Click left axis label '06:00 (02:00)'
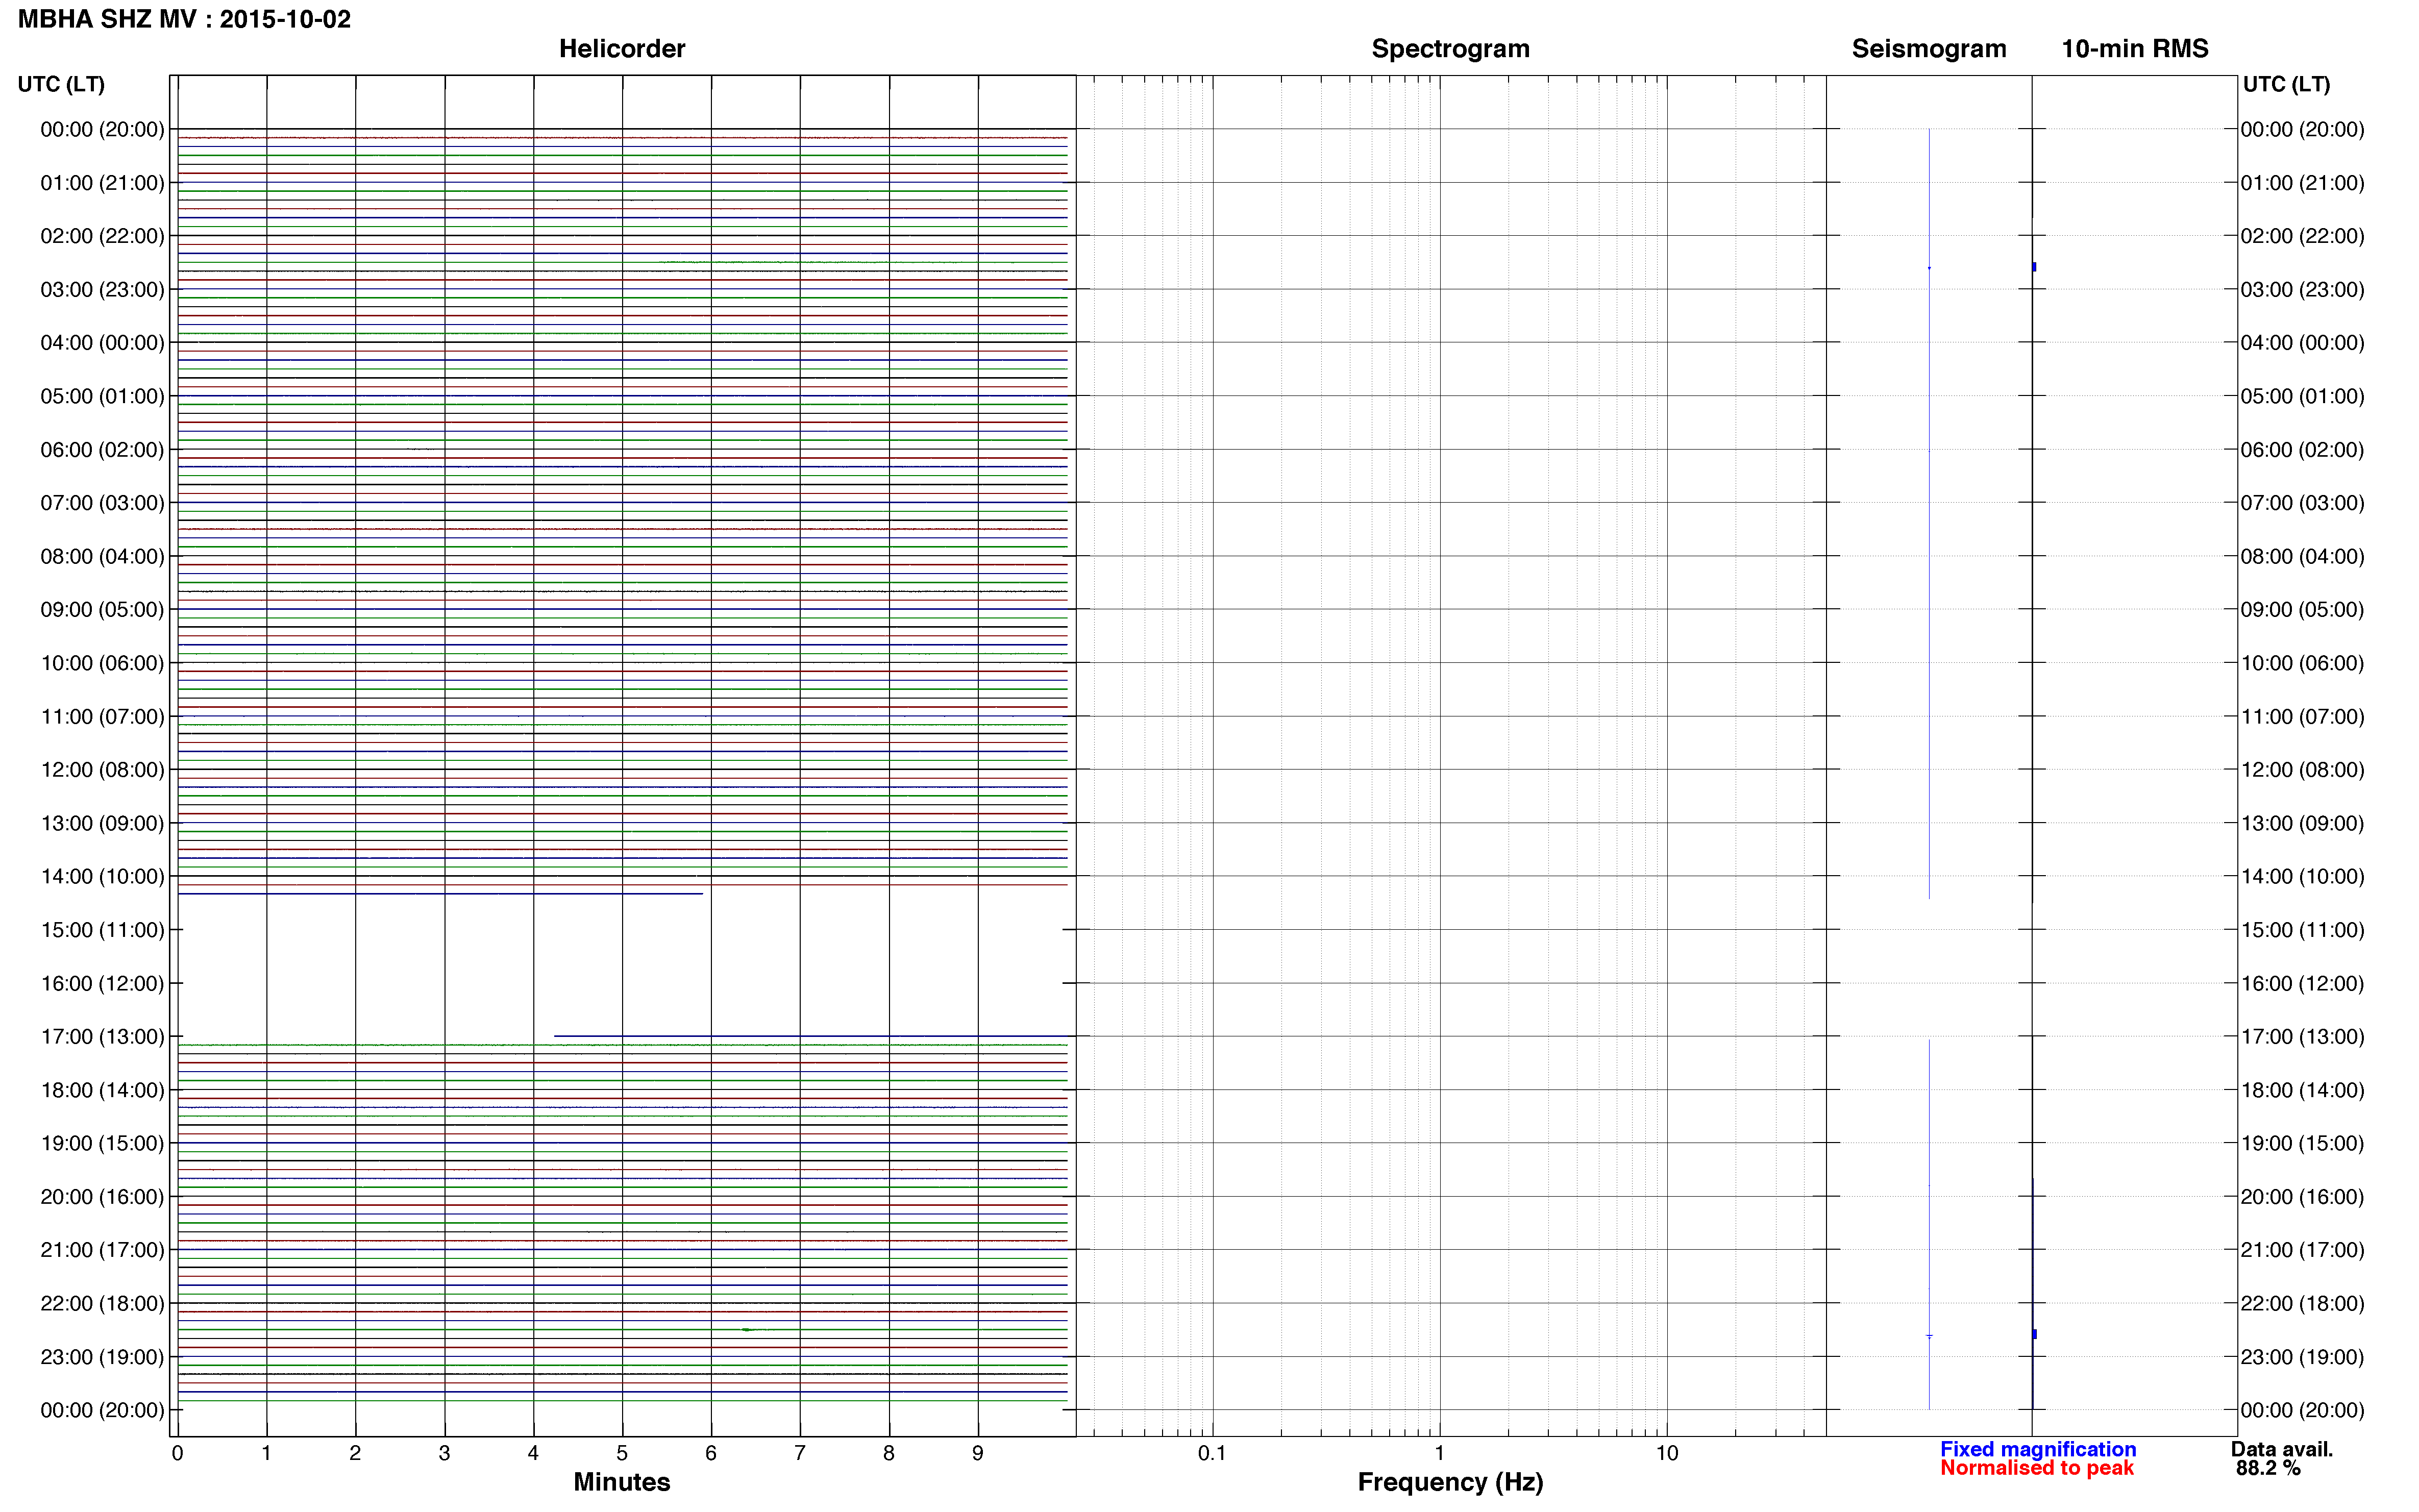This screenshot has height=1512, width=2419. pos(102,450)
